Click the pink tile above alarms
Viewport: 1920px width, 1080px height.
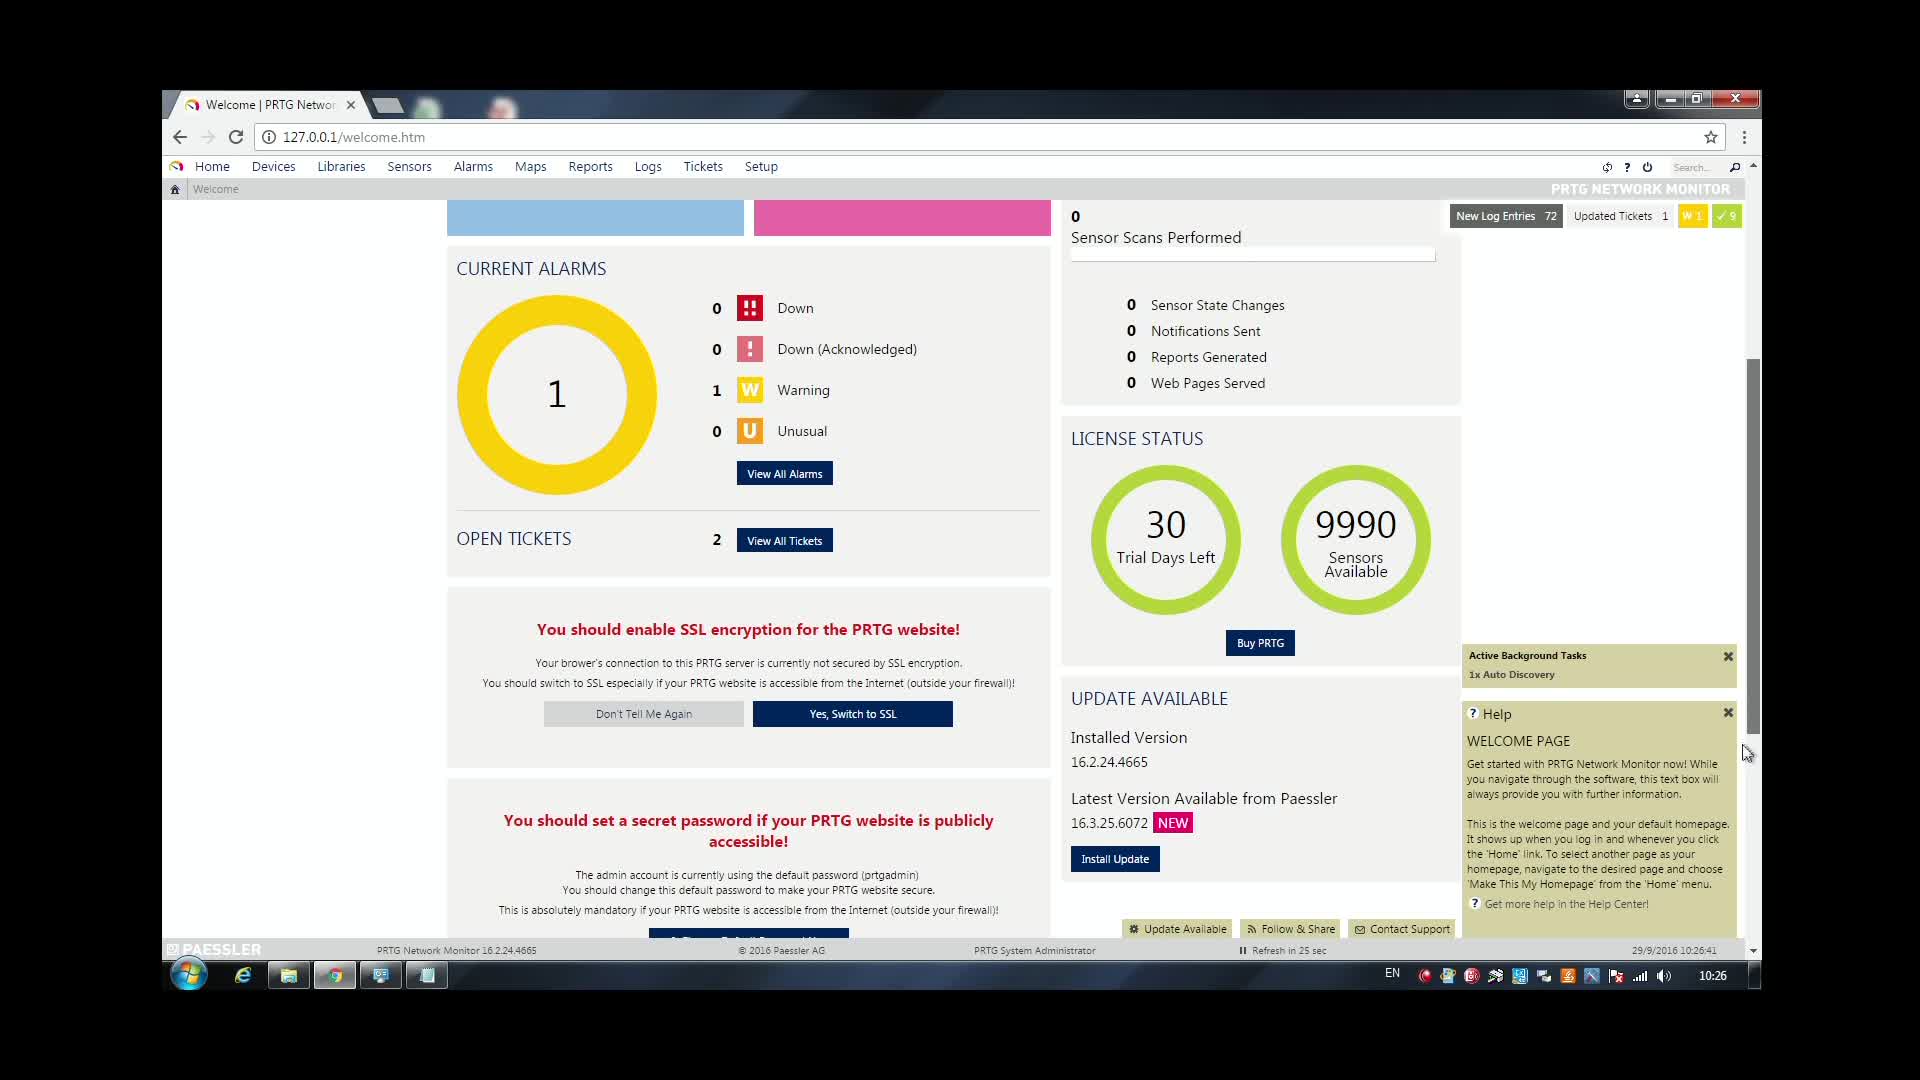tap(902, 218)
